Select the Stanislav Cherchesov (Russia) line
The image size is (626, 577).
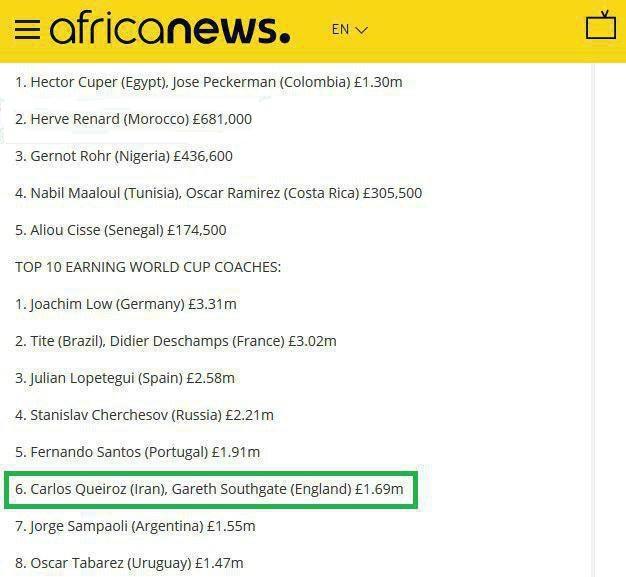[x=144, y=415]
